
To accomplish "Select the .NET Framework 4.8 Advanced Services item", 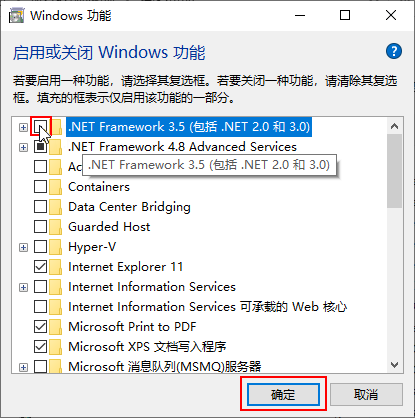I will click(182, 147).
